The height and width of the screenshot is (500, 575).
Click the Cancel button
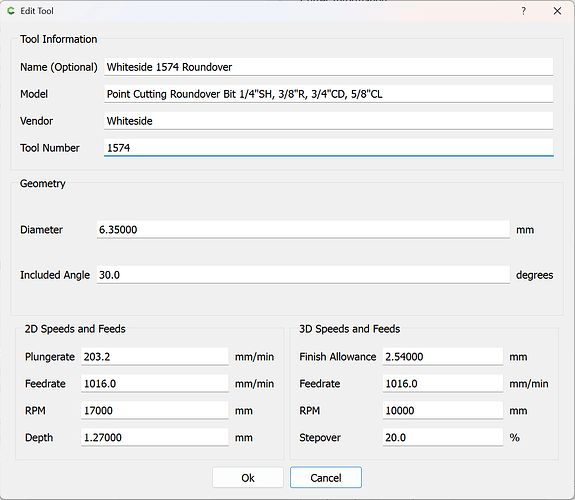326,478
